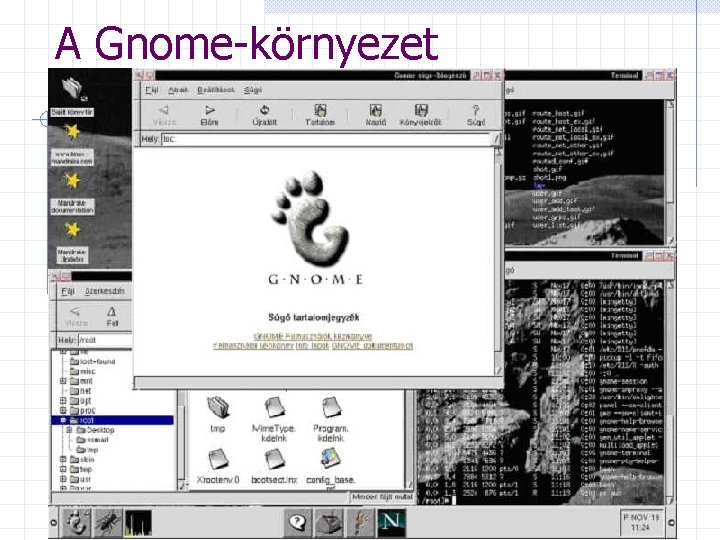Viewport: 720px width, 540px height.
Task: Collapse the selected root folder node
Action: (63, 420)
